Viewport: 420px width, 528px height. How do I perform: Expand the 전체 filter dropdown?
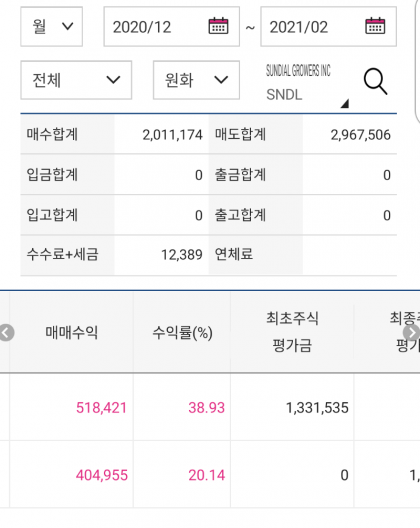(x=76, y=80)
